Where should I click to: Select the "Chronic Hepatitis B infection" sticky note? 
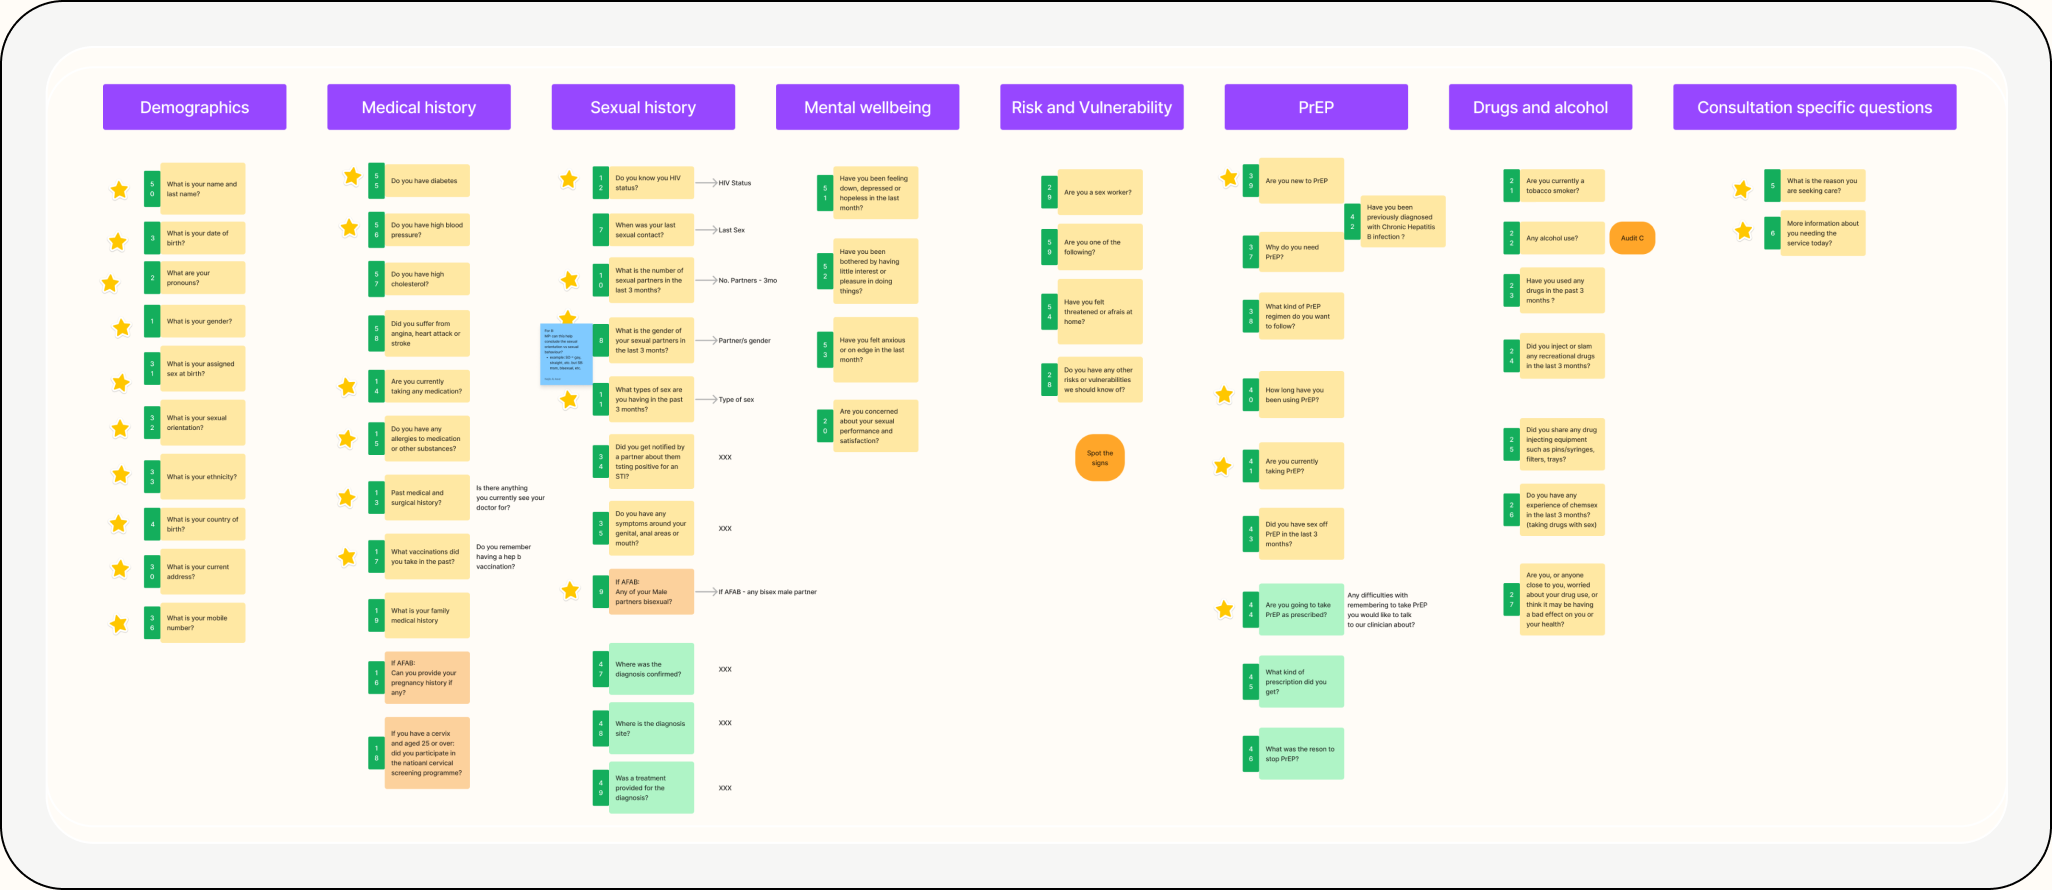[1402, 222]
